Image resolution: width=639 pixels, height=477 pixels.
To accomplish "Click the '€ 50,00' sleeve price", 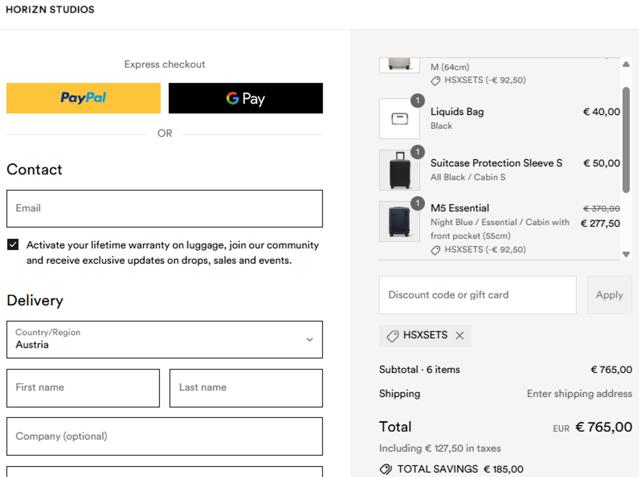I will click(602, 163).
